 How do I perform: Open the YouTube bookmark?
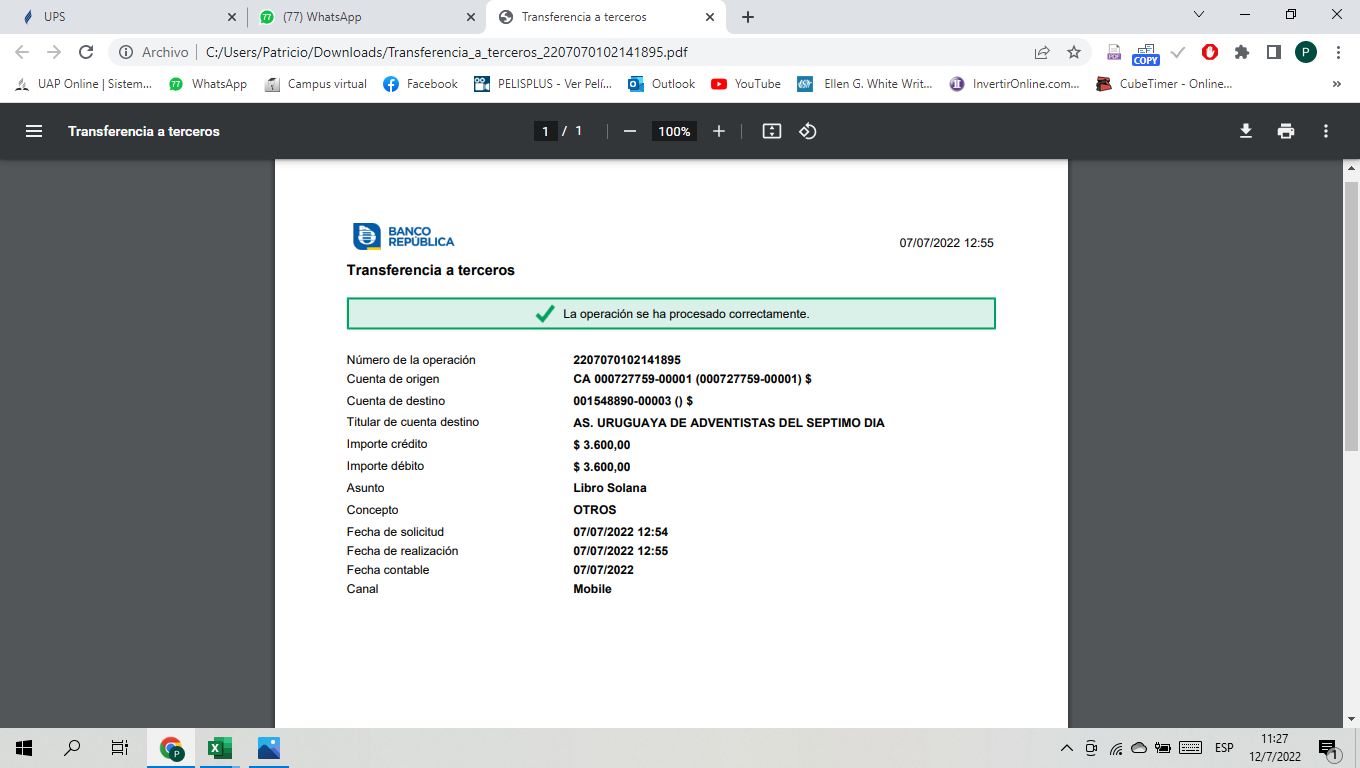746,84
